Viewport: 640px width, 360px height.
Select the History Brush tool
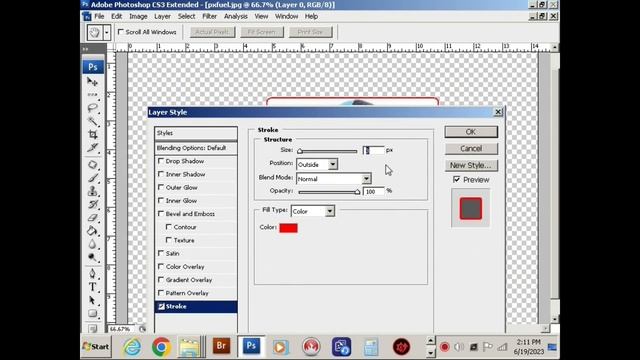pyautogui.click(x=93, y=204)
